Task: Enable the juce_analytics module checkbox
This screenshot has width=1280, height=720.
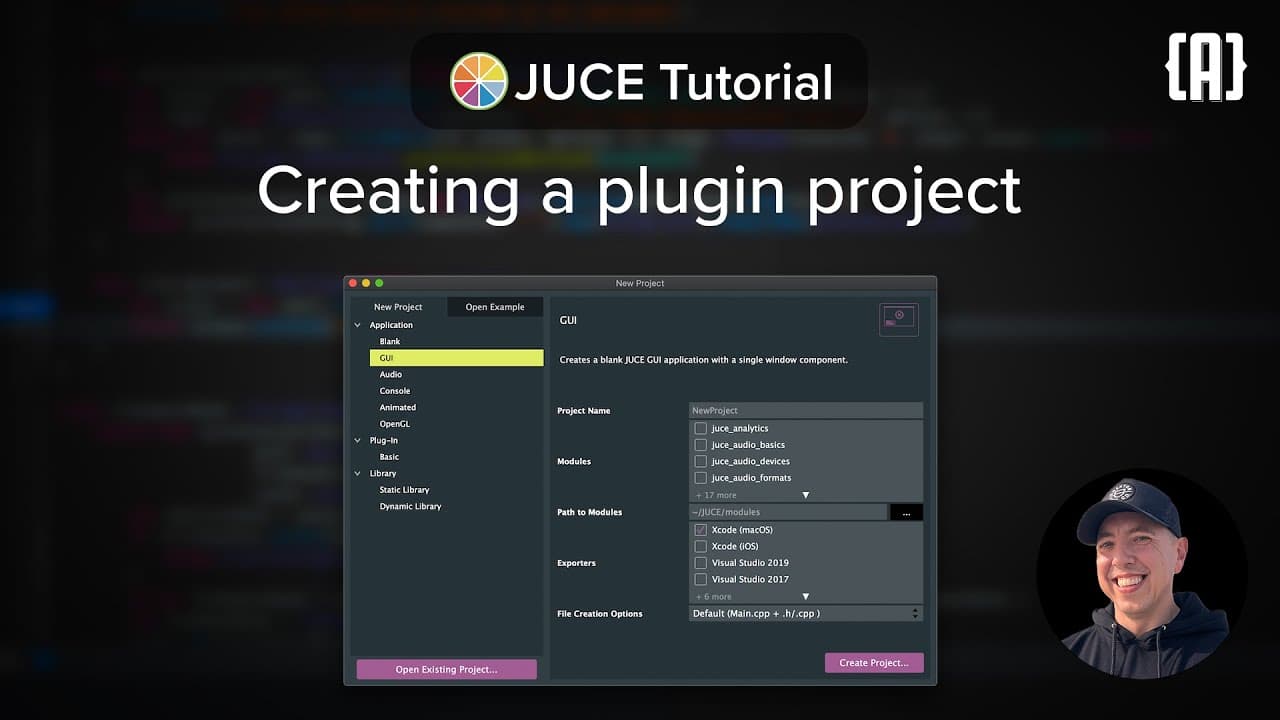Action: 701,428
